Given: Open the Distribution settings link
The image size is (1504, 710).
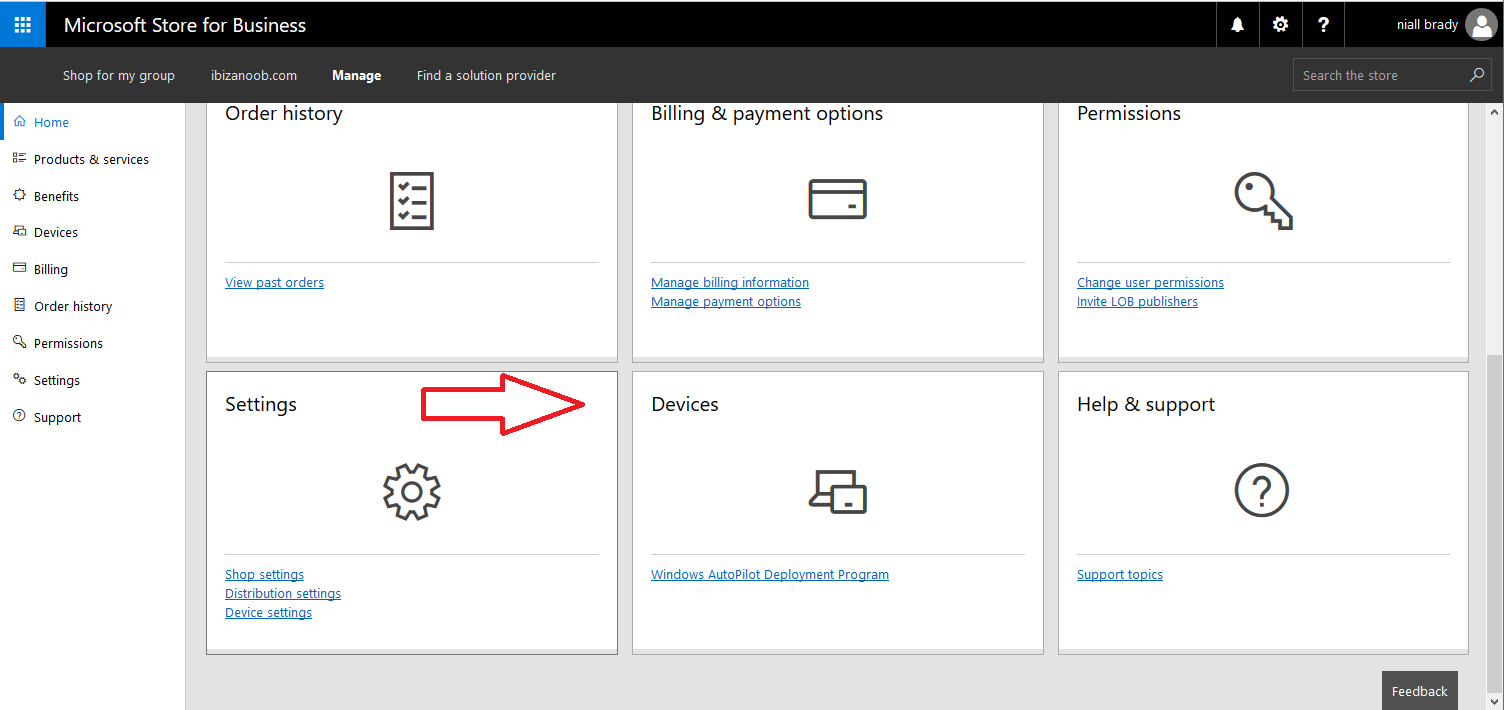Looking at the screenshot, I should coord(283,593).
